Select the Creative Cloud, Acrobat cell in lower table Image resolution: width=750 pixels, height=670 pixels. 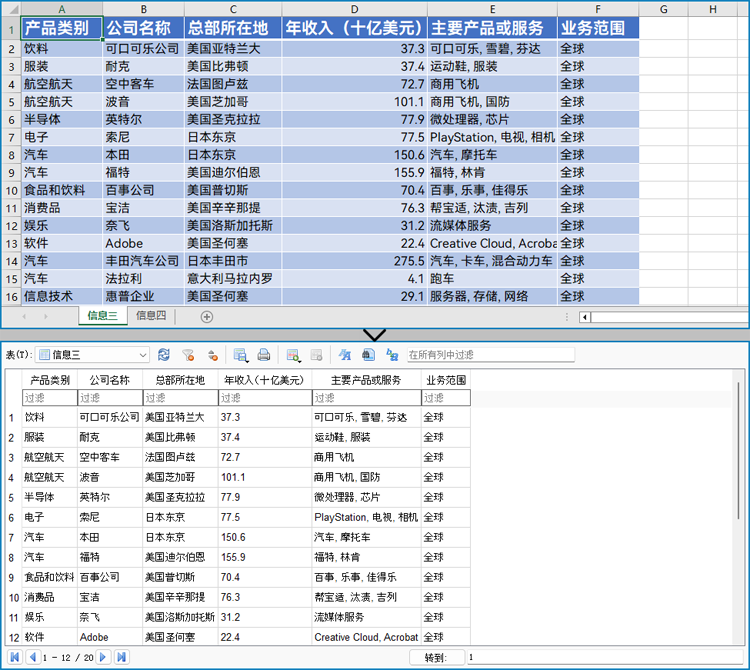[366, 637]
